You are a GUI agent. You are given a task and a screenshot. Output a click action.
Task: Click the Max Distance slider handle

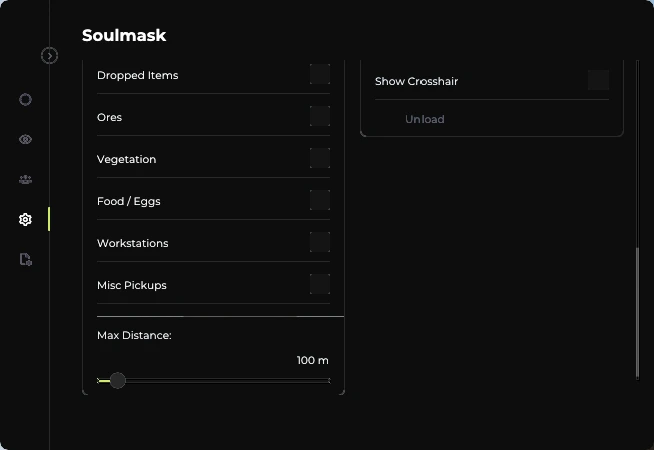pyautogui.click(x=118, y=380)
